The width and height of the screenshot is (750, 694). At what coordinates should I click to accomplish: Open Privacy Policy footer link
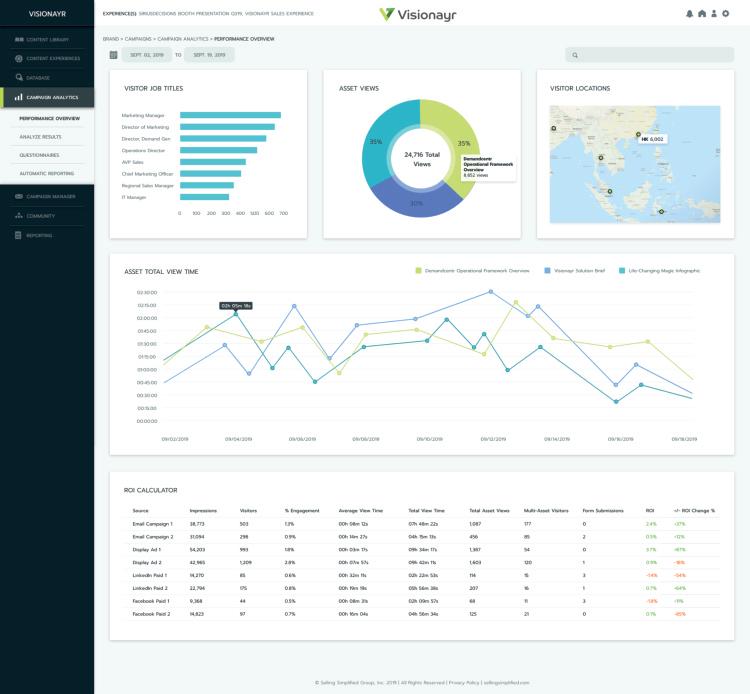[464, 683]
